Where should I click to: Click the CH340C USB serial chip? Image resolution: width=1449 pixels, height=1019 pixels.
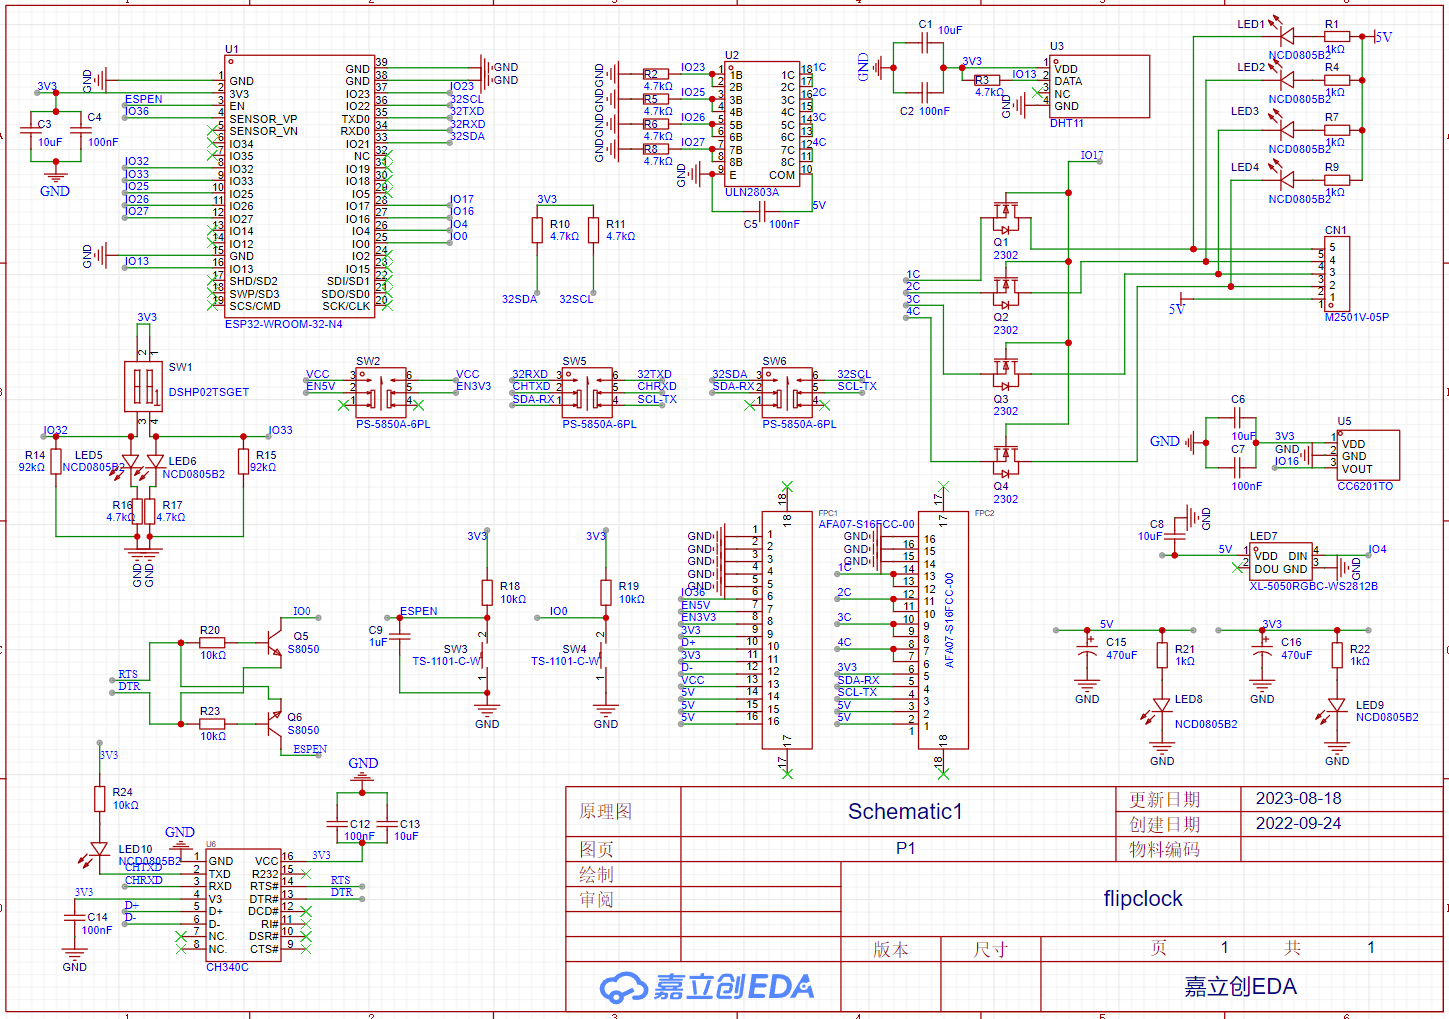pyautogui.click(x=243, y=904)
